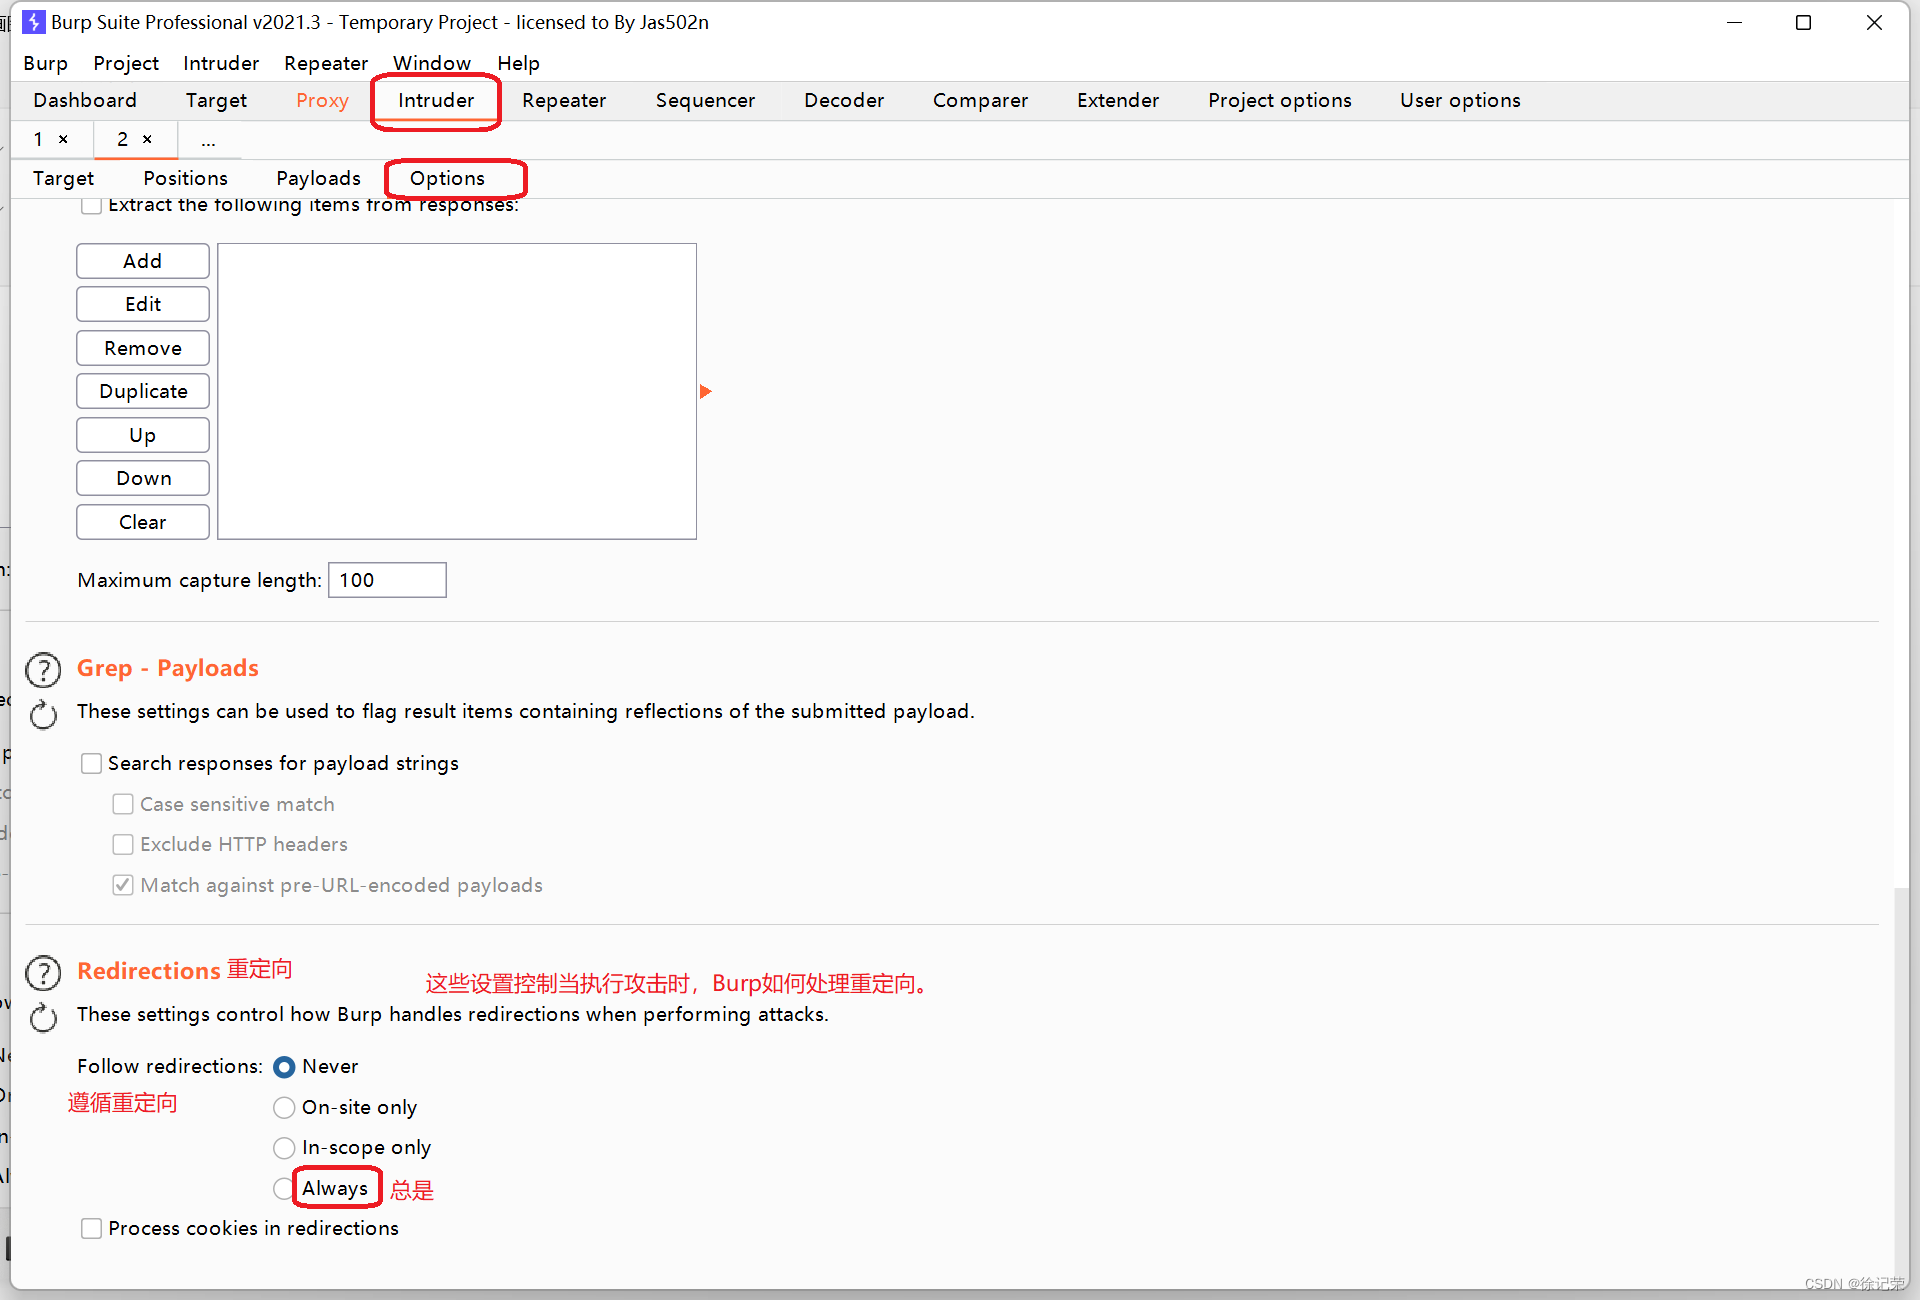Toggle Case sensitive match checkbox
1920x1300 pixels.
pyautogui.click(x=123, y=804)
